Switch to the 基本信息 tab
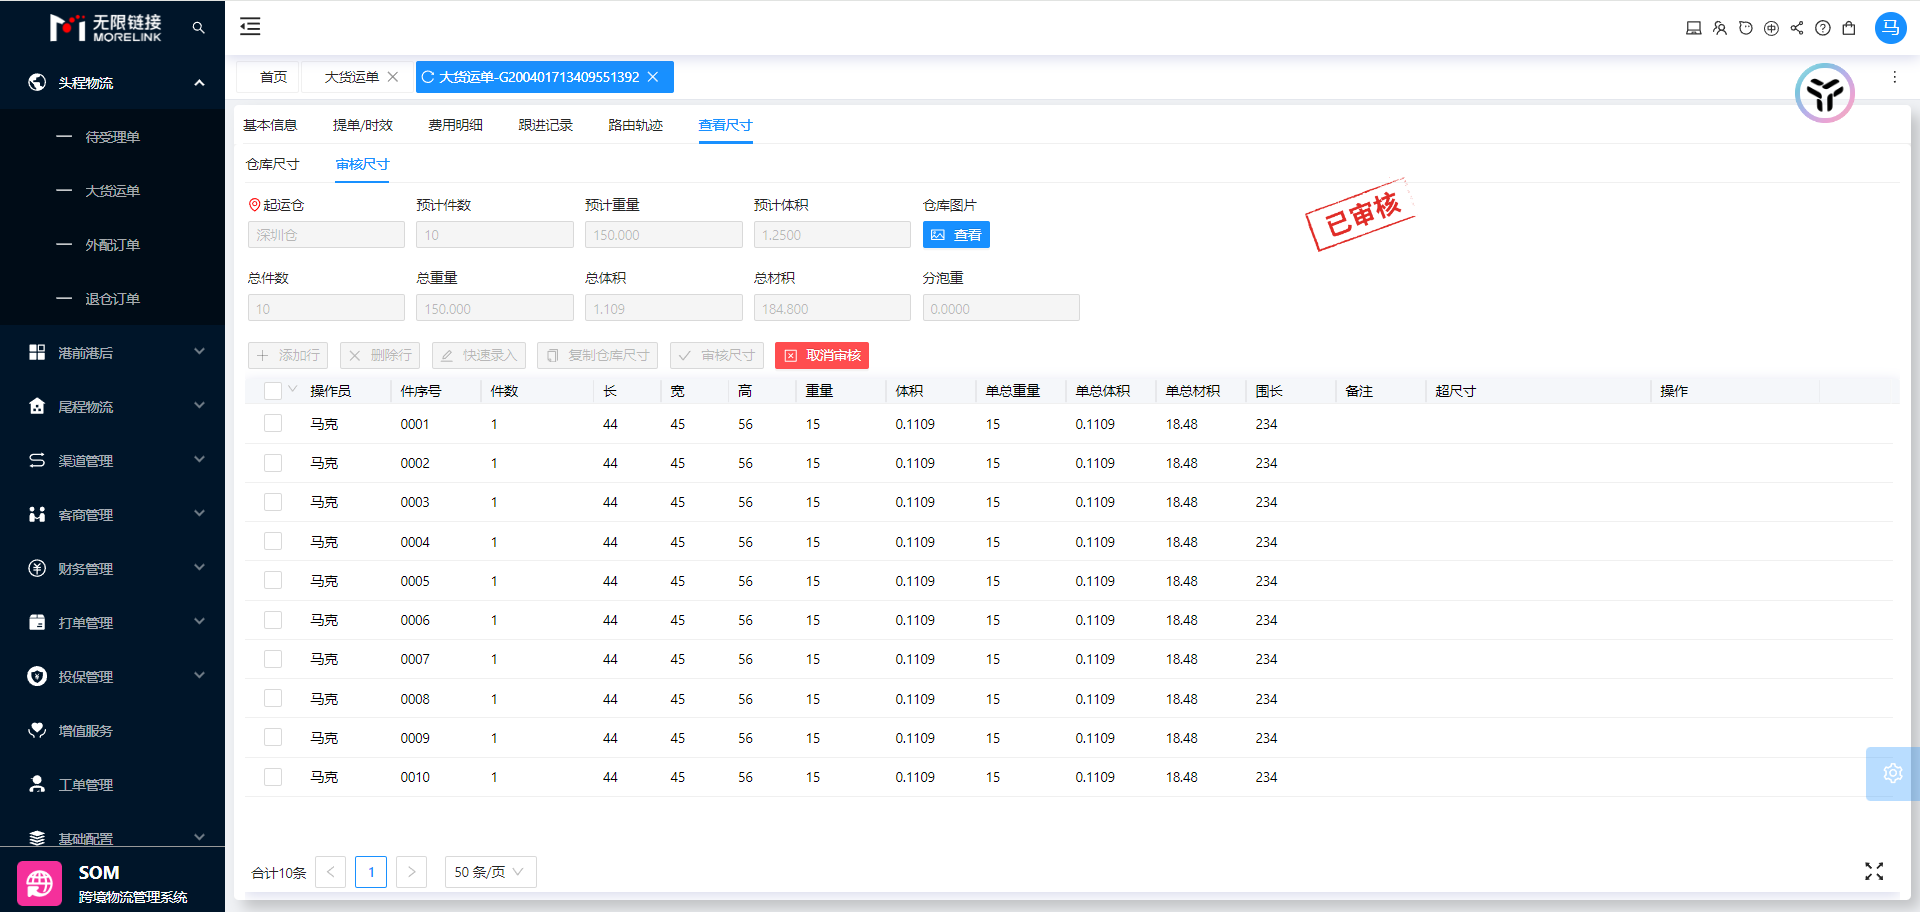 click(x=270, y=125)
